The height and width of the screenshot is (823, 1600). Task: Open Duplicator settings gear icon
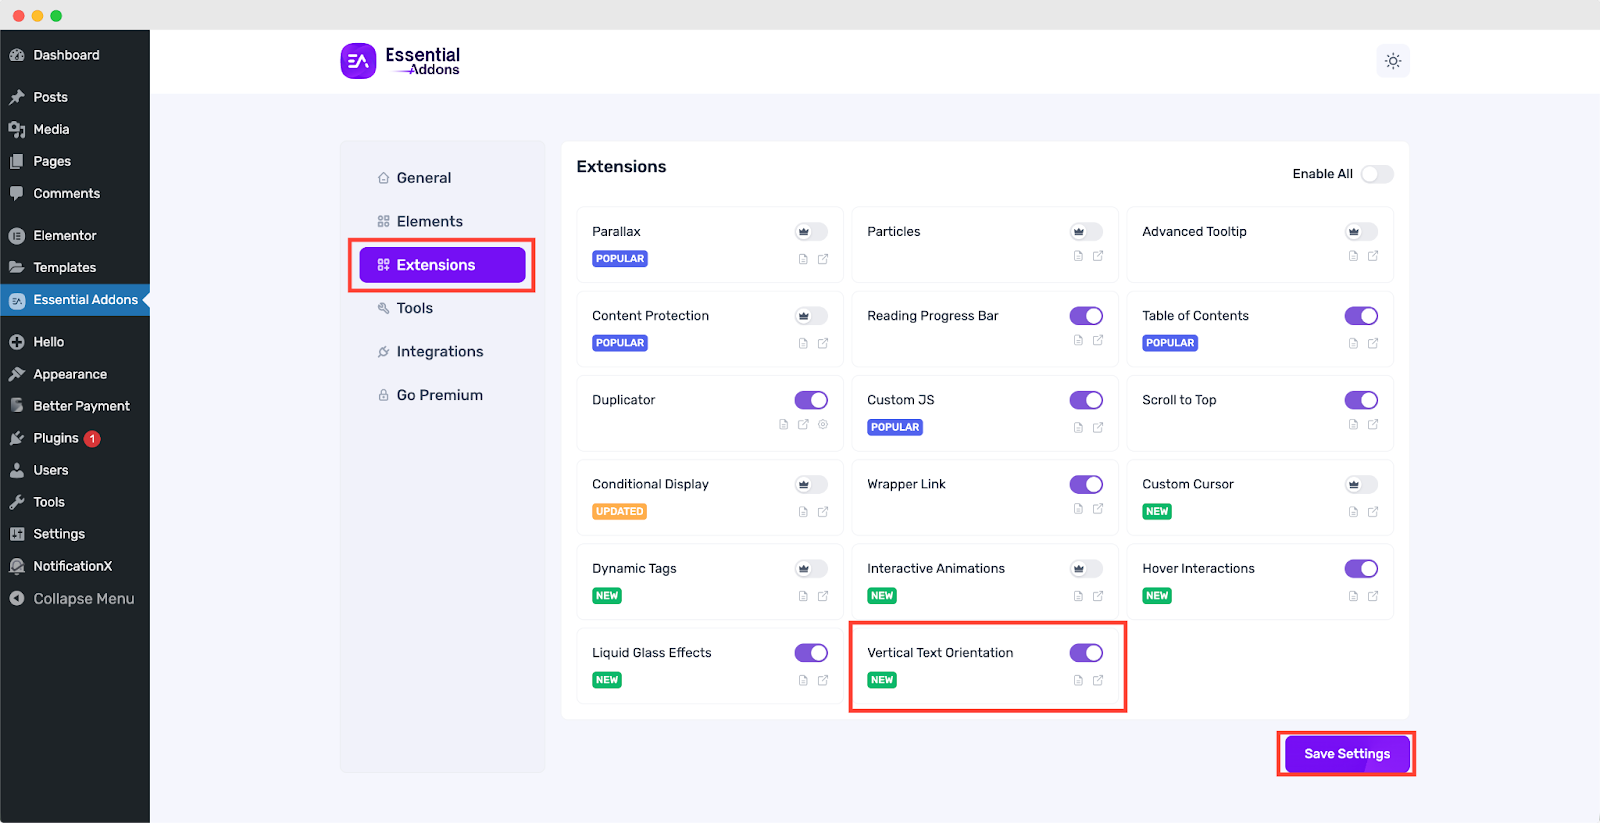click(823, 424)
